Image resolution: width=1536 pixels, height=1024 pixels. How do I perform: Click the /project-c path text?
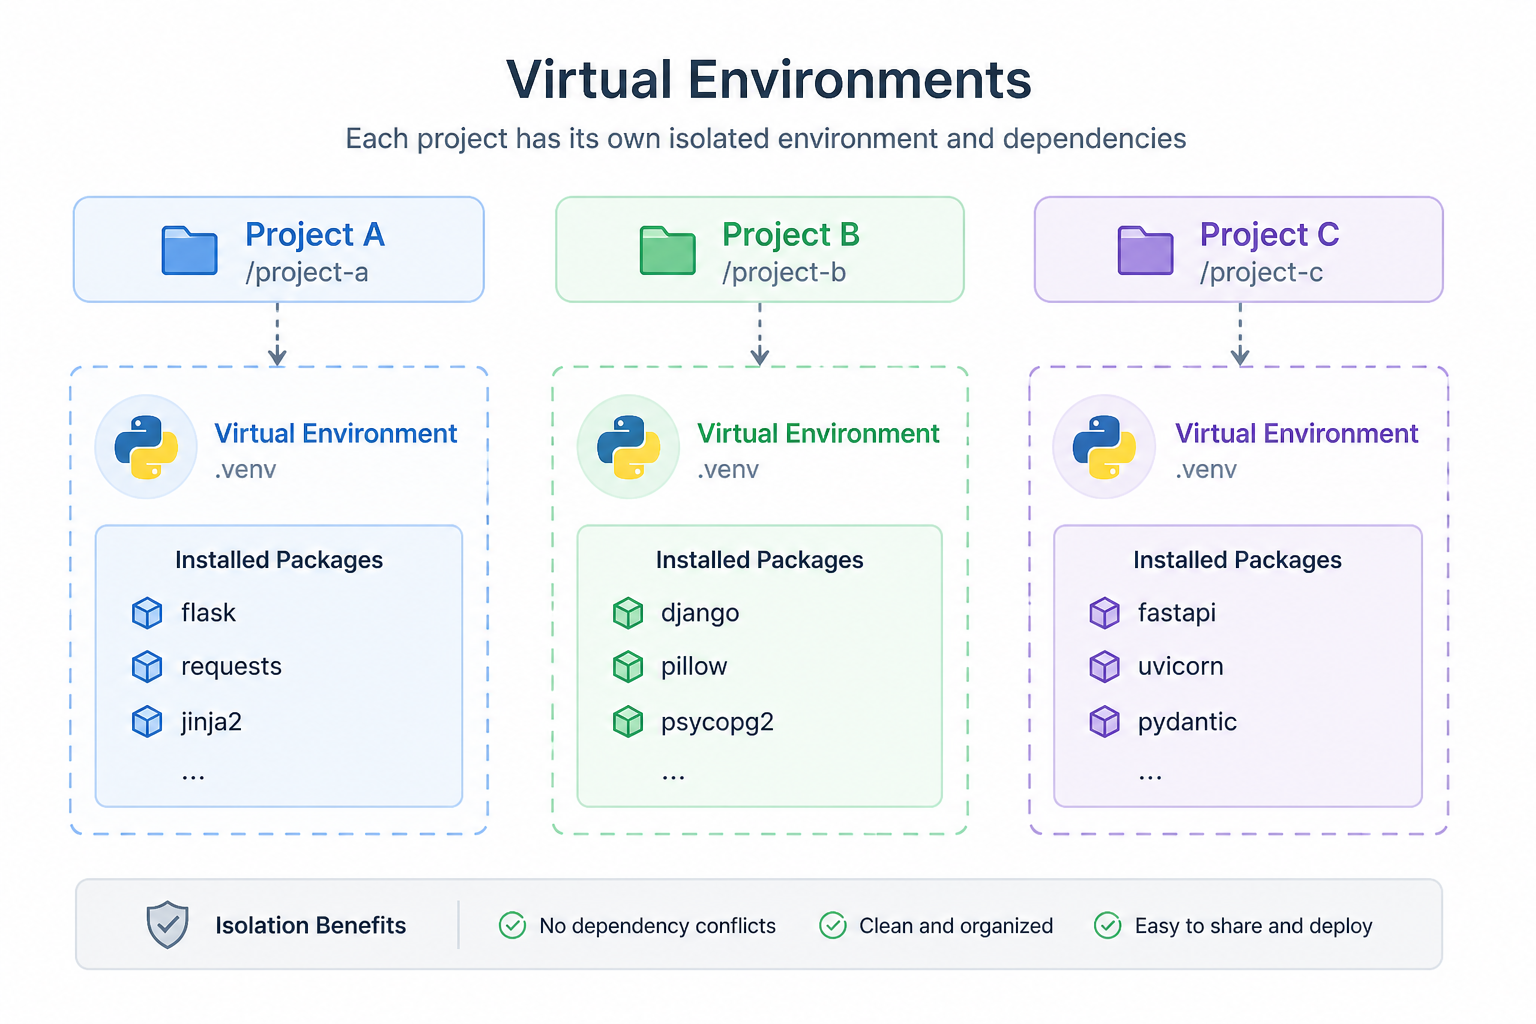1261,272
